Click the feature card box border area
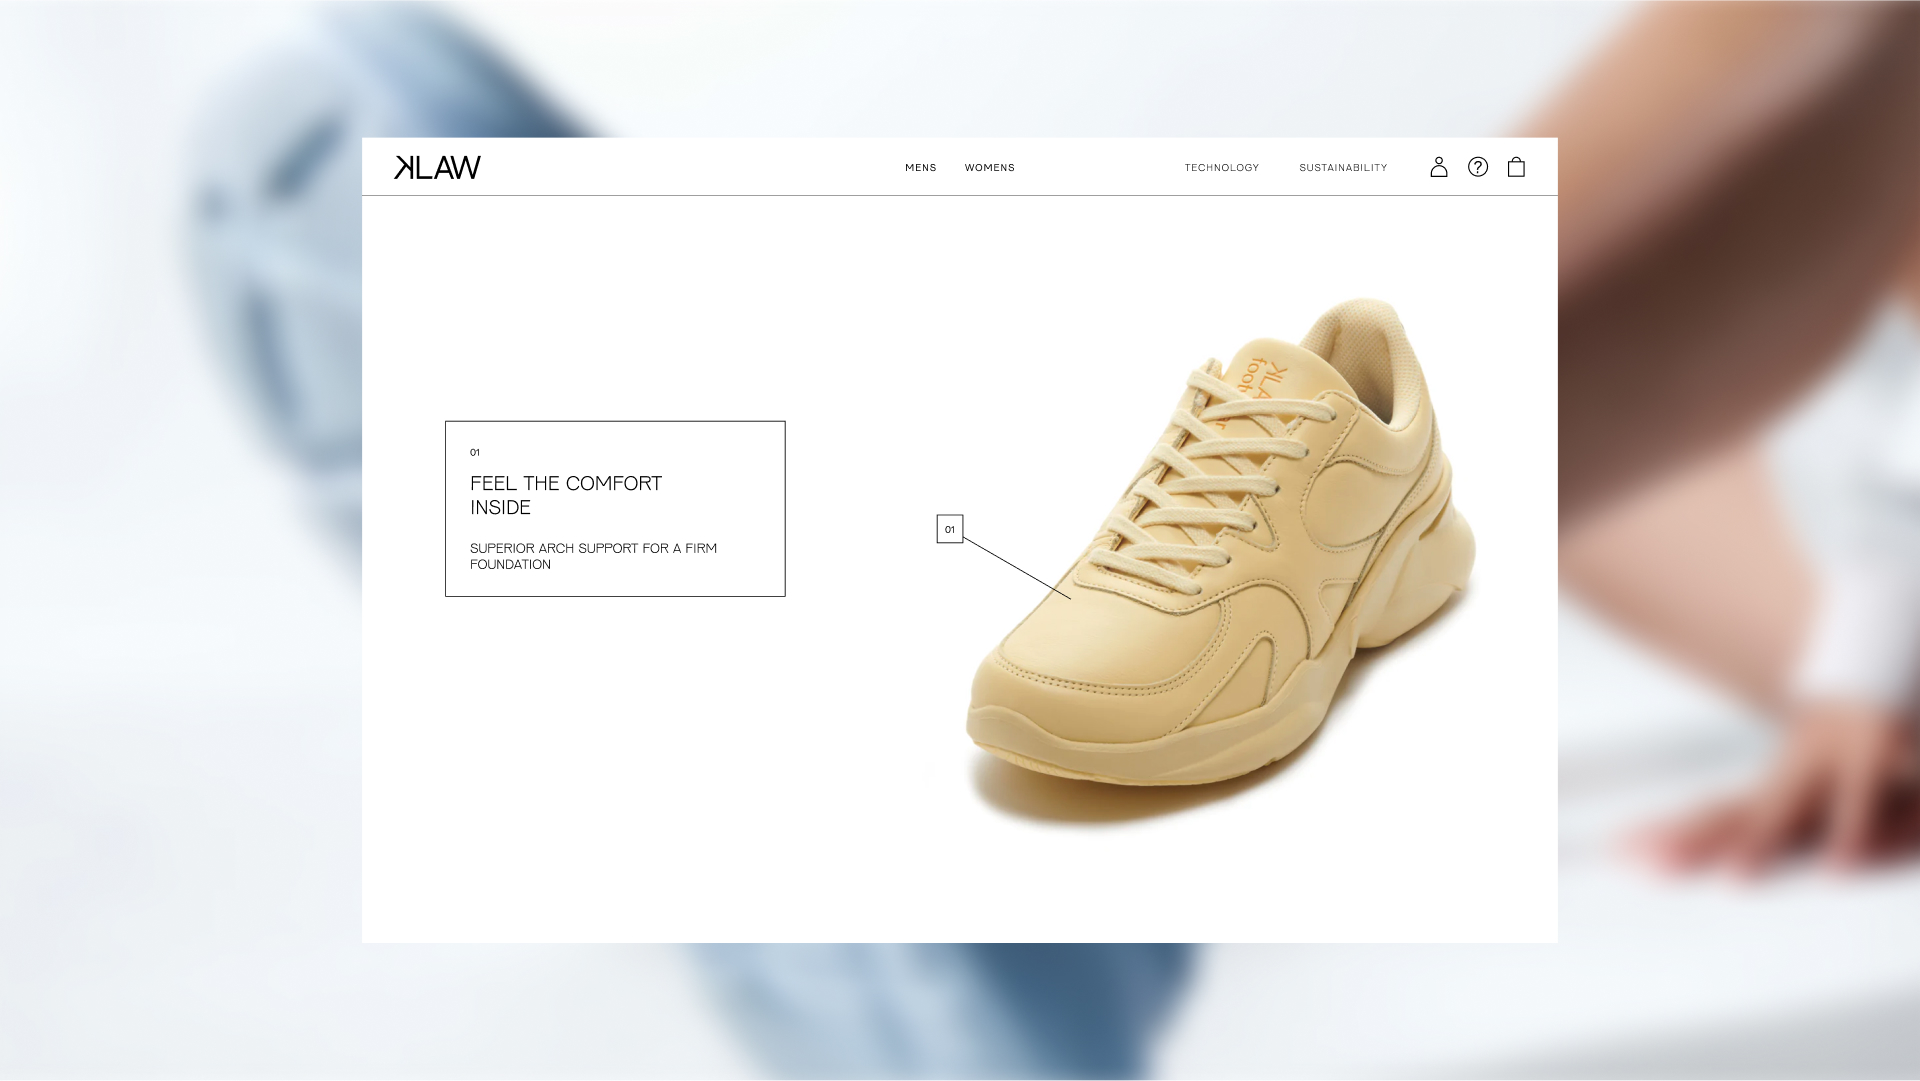 click(x=615, y=509)
